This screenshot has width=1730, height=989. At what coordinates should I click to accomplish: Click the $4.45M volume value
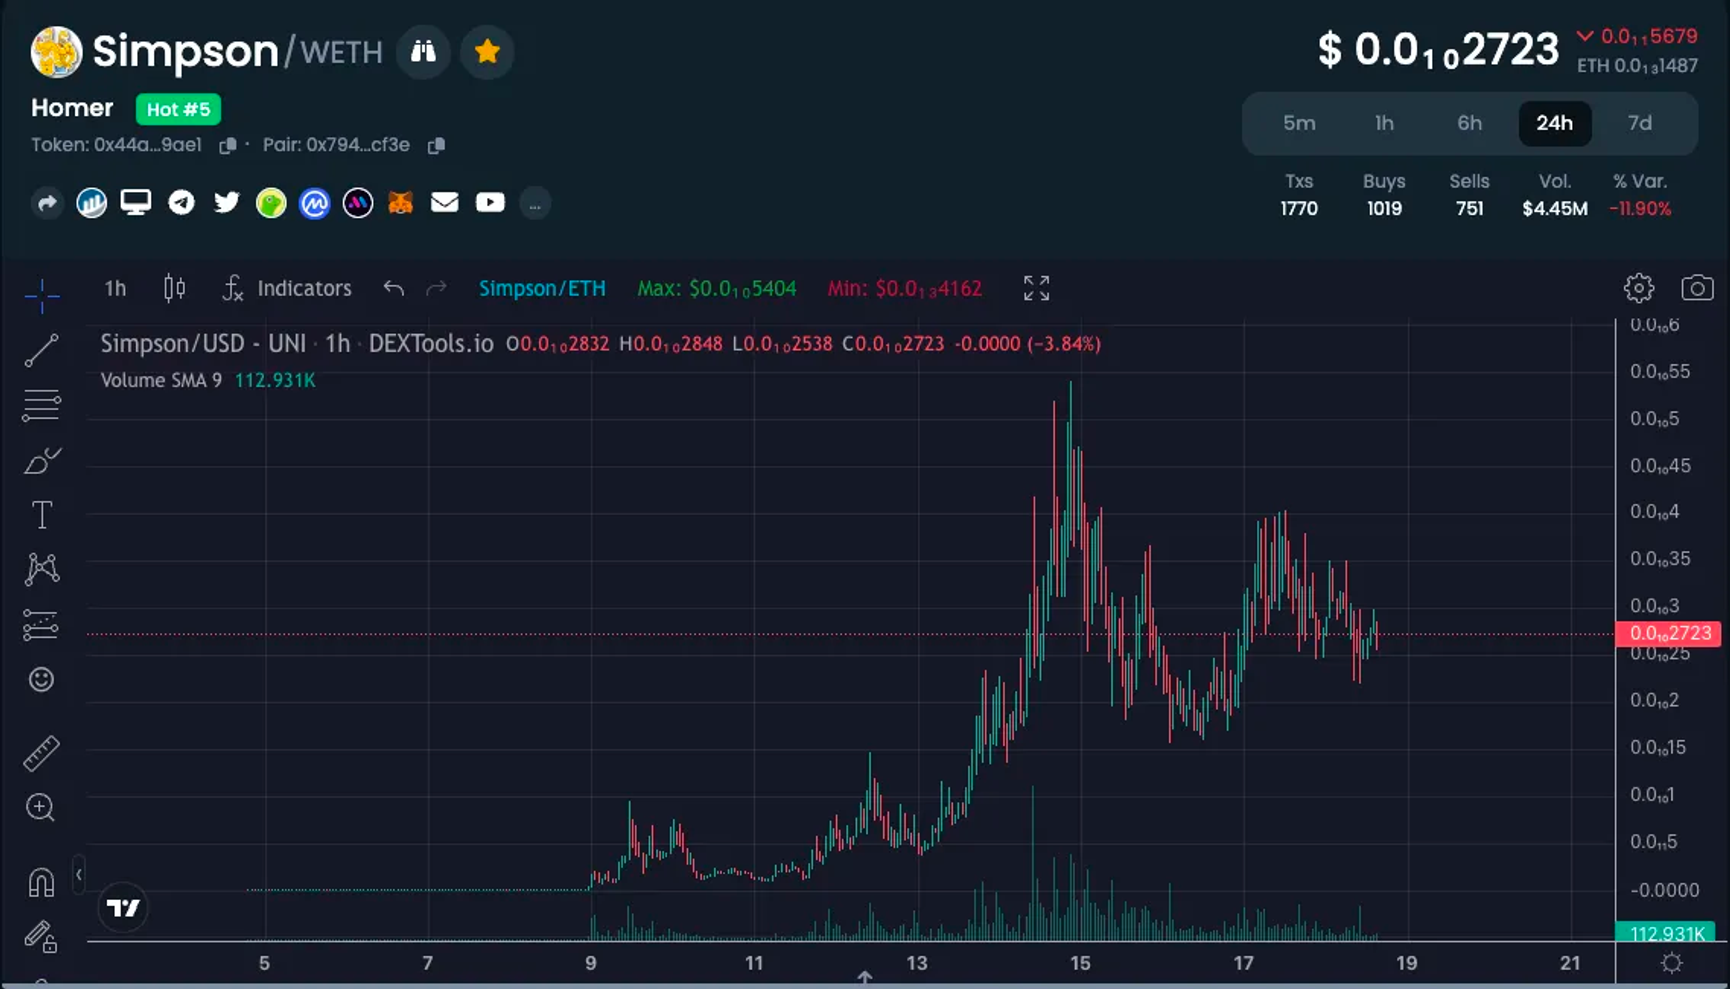click(x=1555, y=209)
